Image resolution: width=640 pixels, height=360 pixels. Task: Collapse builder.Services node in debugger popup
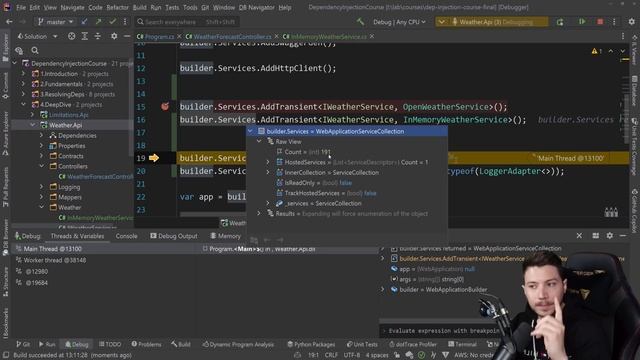tap(250, 131)
